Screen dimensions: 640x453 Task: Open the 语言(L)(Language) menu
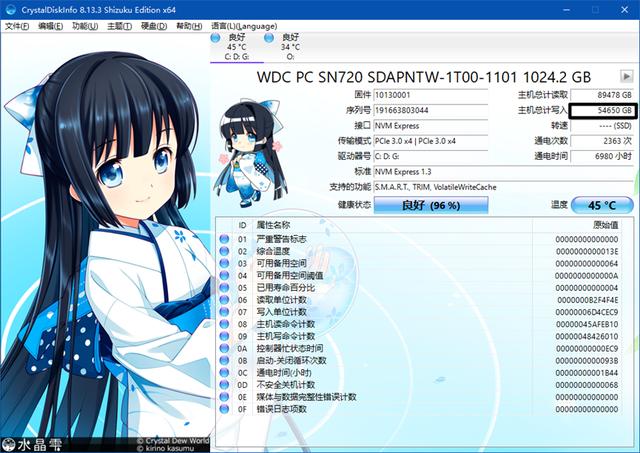[x=244, y=27]
